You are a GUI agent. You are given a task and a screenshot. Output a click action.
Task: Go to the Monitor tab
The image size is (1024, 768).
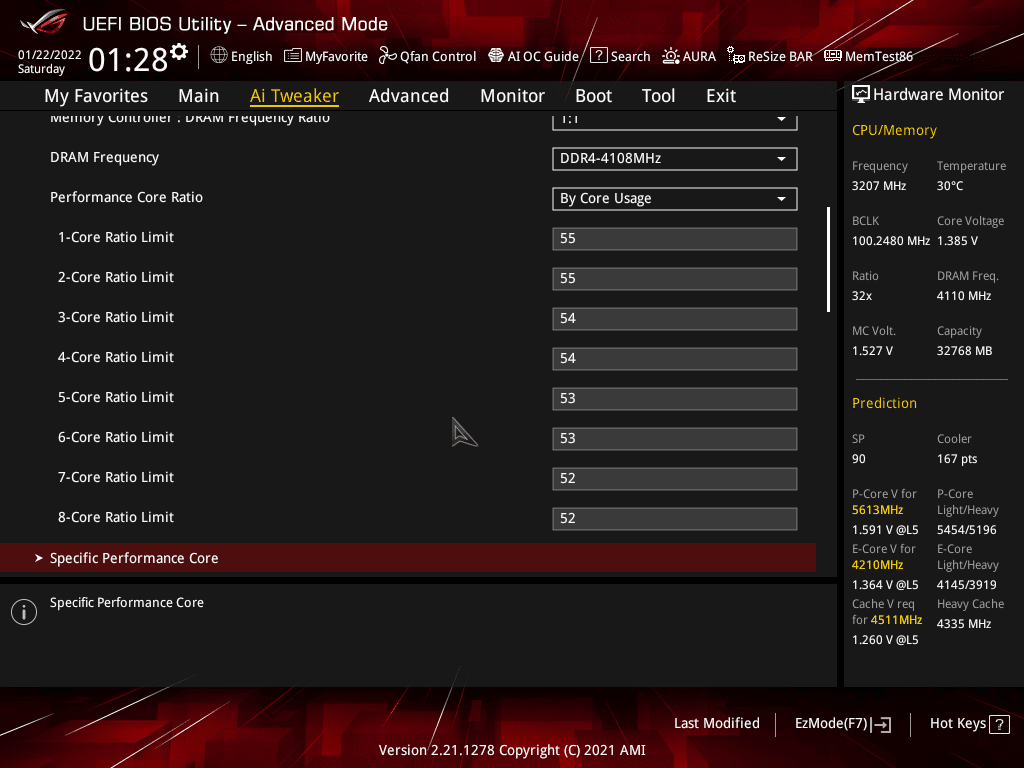point(513,96)
